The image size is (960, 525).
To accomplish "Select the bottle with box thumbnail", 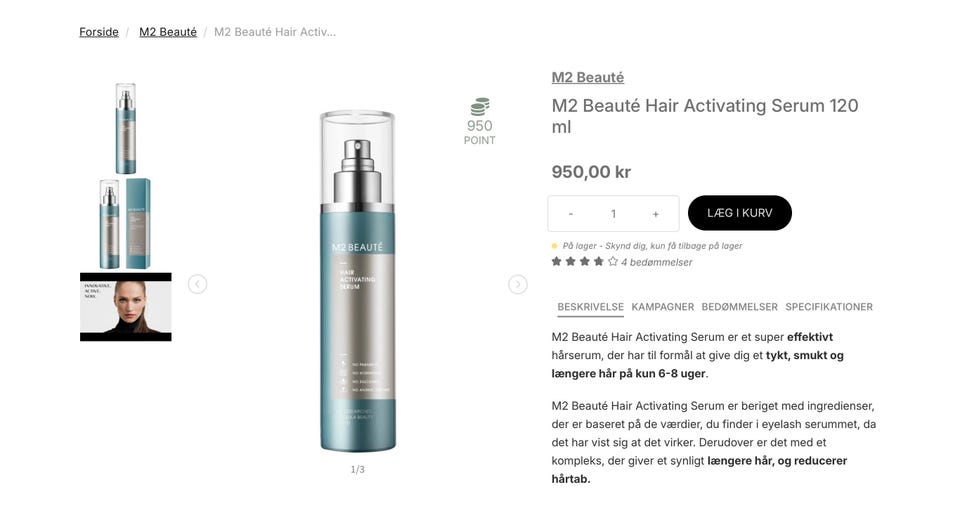I will point(126,224).
